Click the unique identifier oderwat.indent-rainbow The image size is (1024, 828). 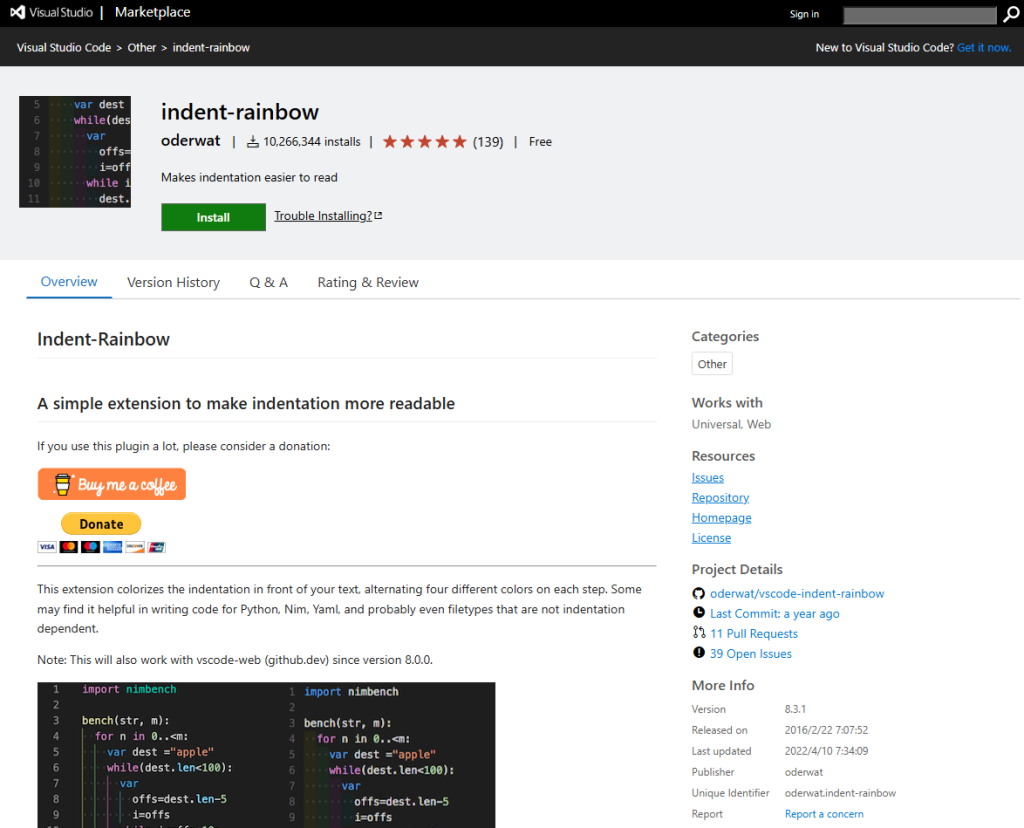click(840, 793)
